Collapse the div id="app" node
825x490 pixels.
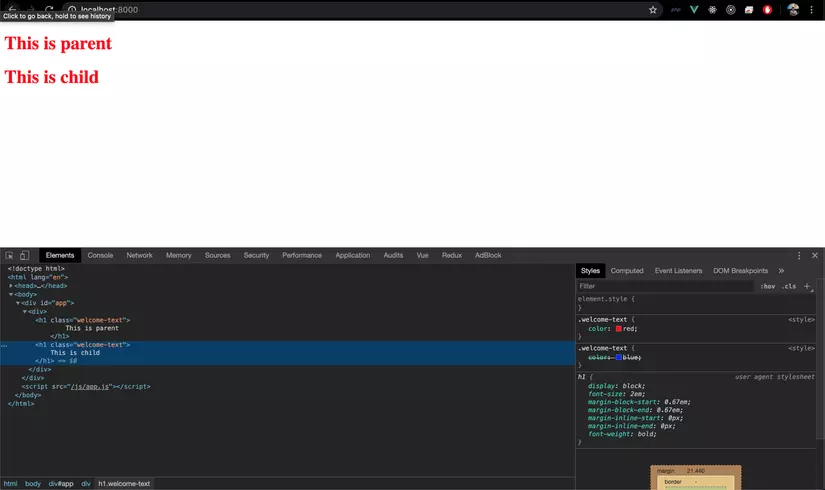pyautogui.click(x=17, y=303)
